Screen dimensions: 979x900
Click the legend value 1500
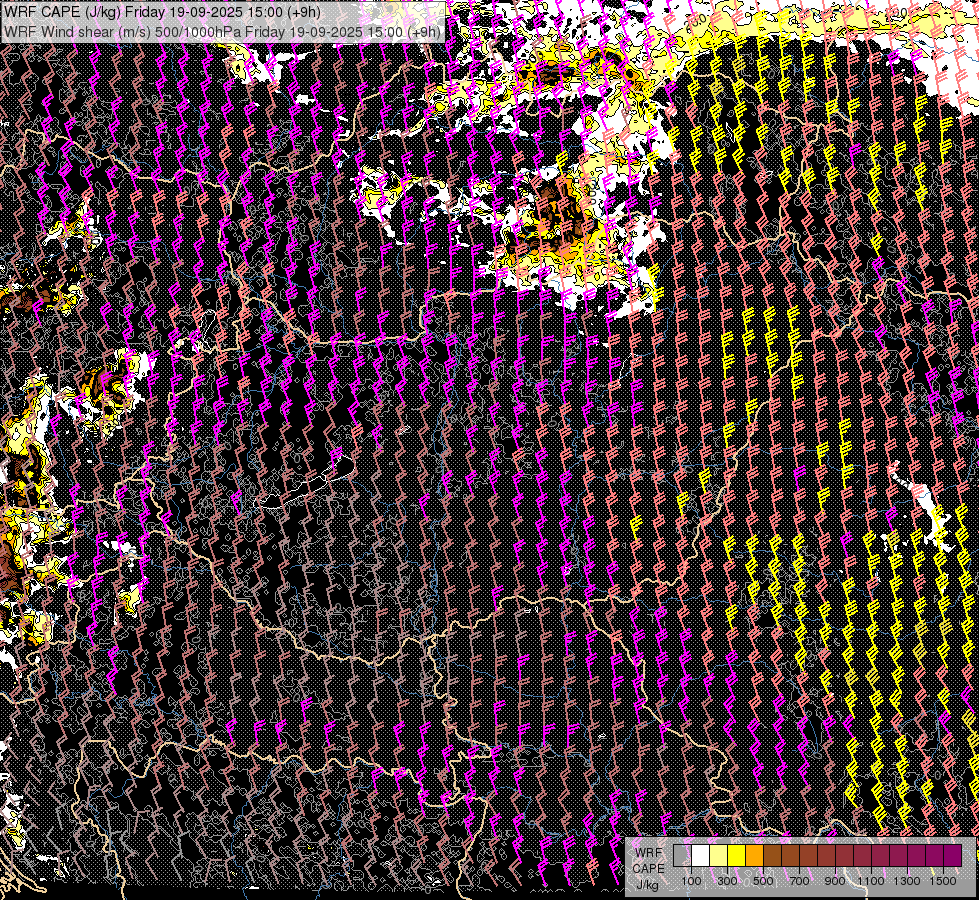943,881
